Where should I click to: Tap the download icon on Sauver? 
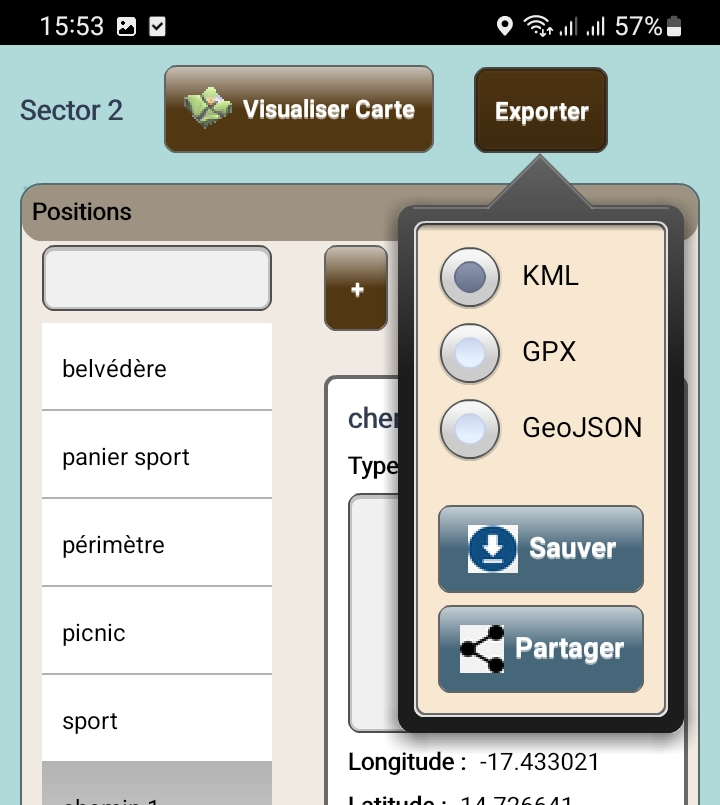pyautogui.click(x=493, y=548)
